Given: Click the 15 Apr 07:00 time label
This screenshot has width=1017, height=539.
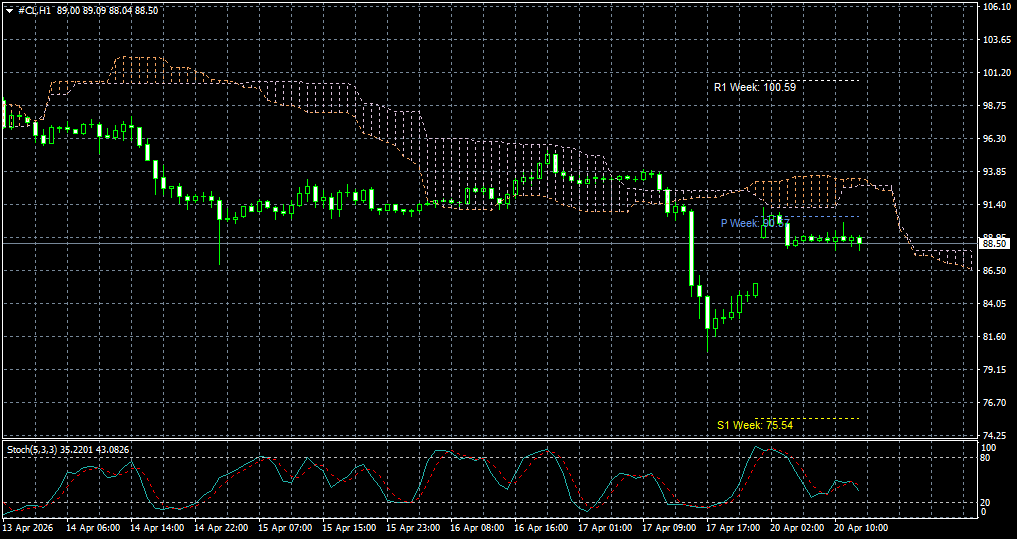Looking at the screenshot, I should tap(286, 529).
